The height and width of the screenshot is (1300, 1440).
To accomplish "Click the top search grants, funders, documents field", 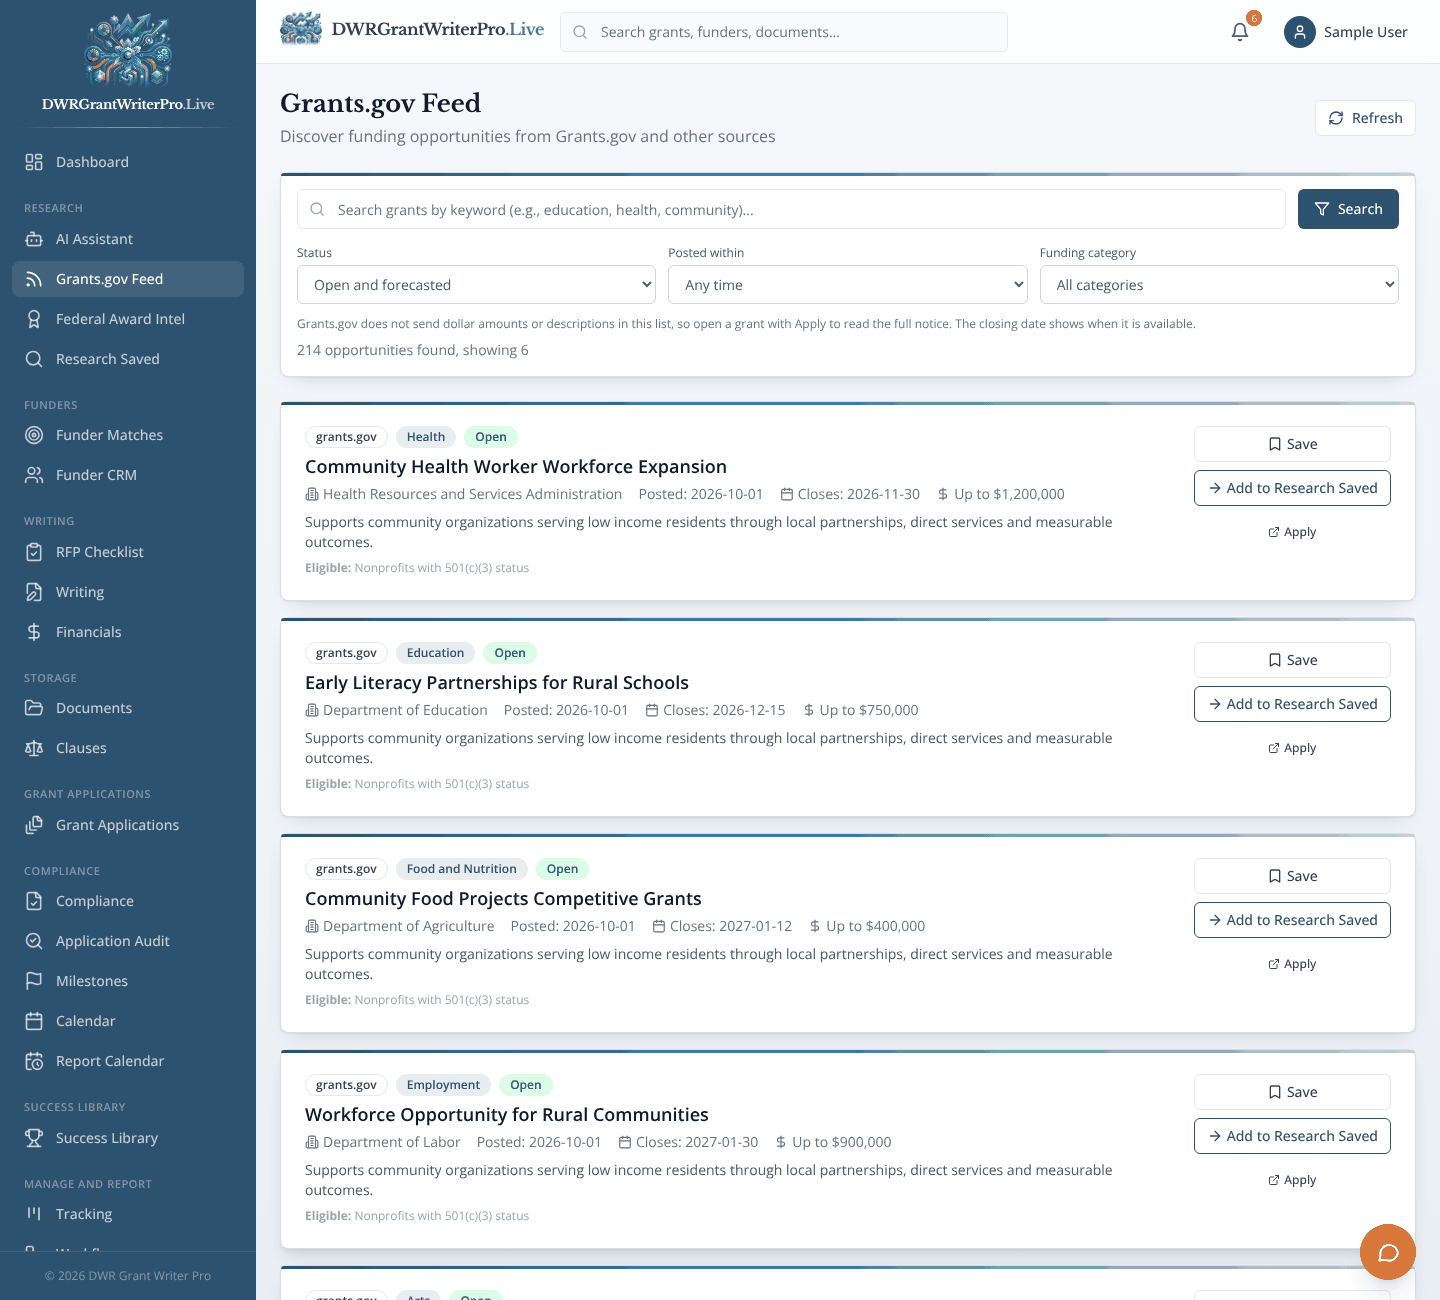I will click(x=784, y=32).
